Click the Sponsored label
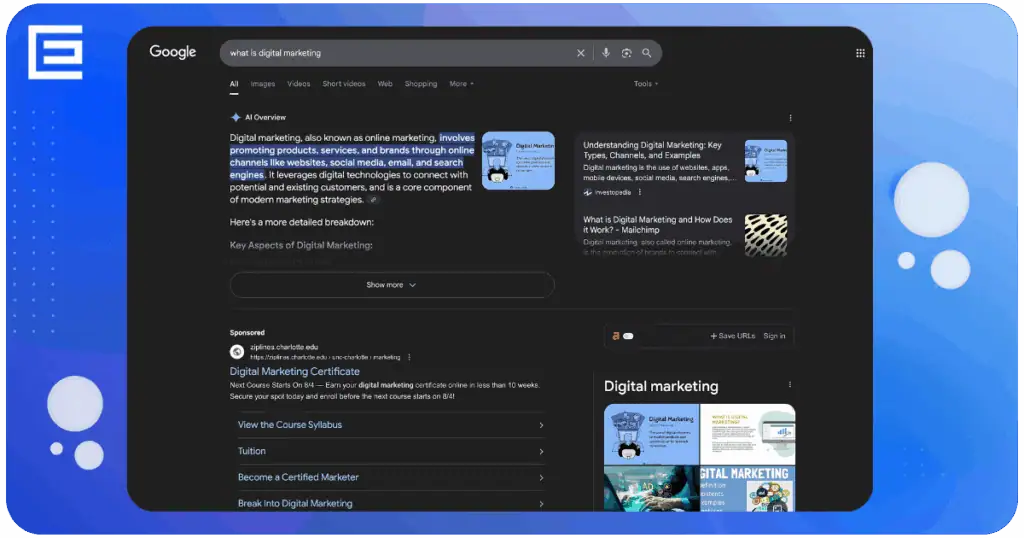The width and height of the screenshot is (1024, 538). [x=247, y=332]
